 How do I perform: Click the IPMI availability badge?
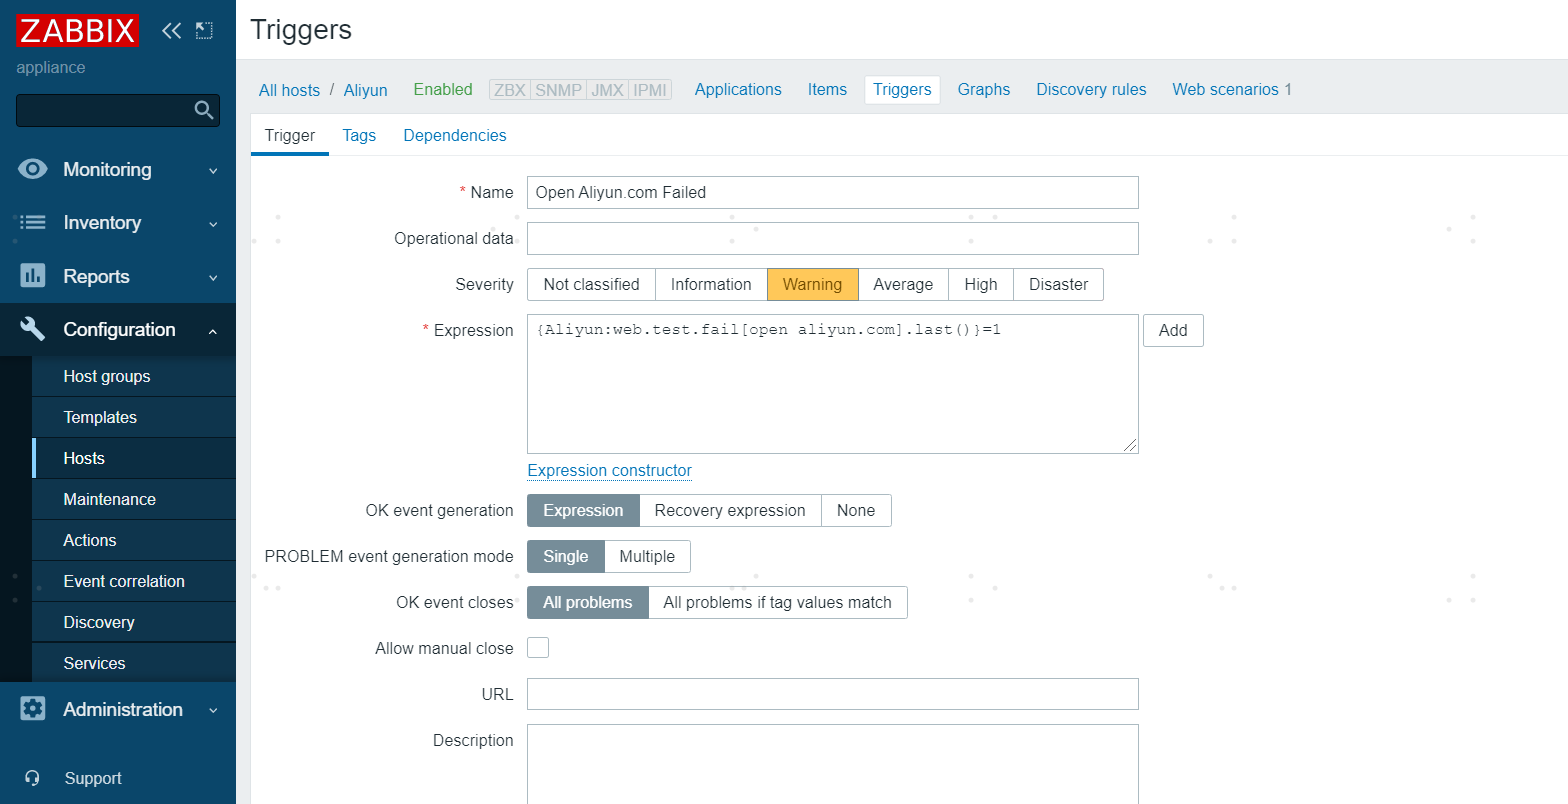coord(650,90)
